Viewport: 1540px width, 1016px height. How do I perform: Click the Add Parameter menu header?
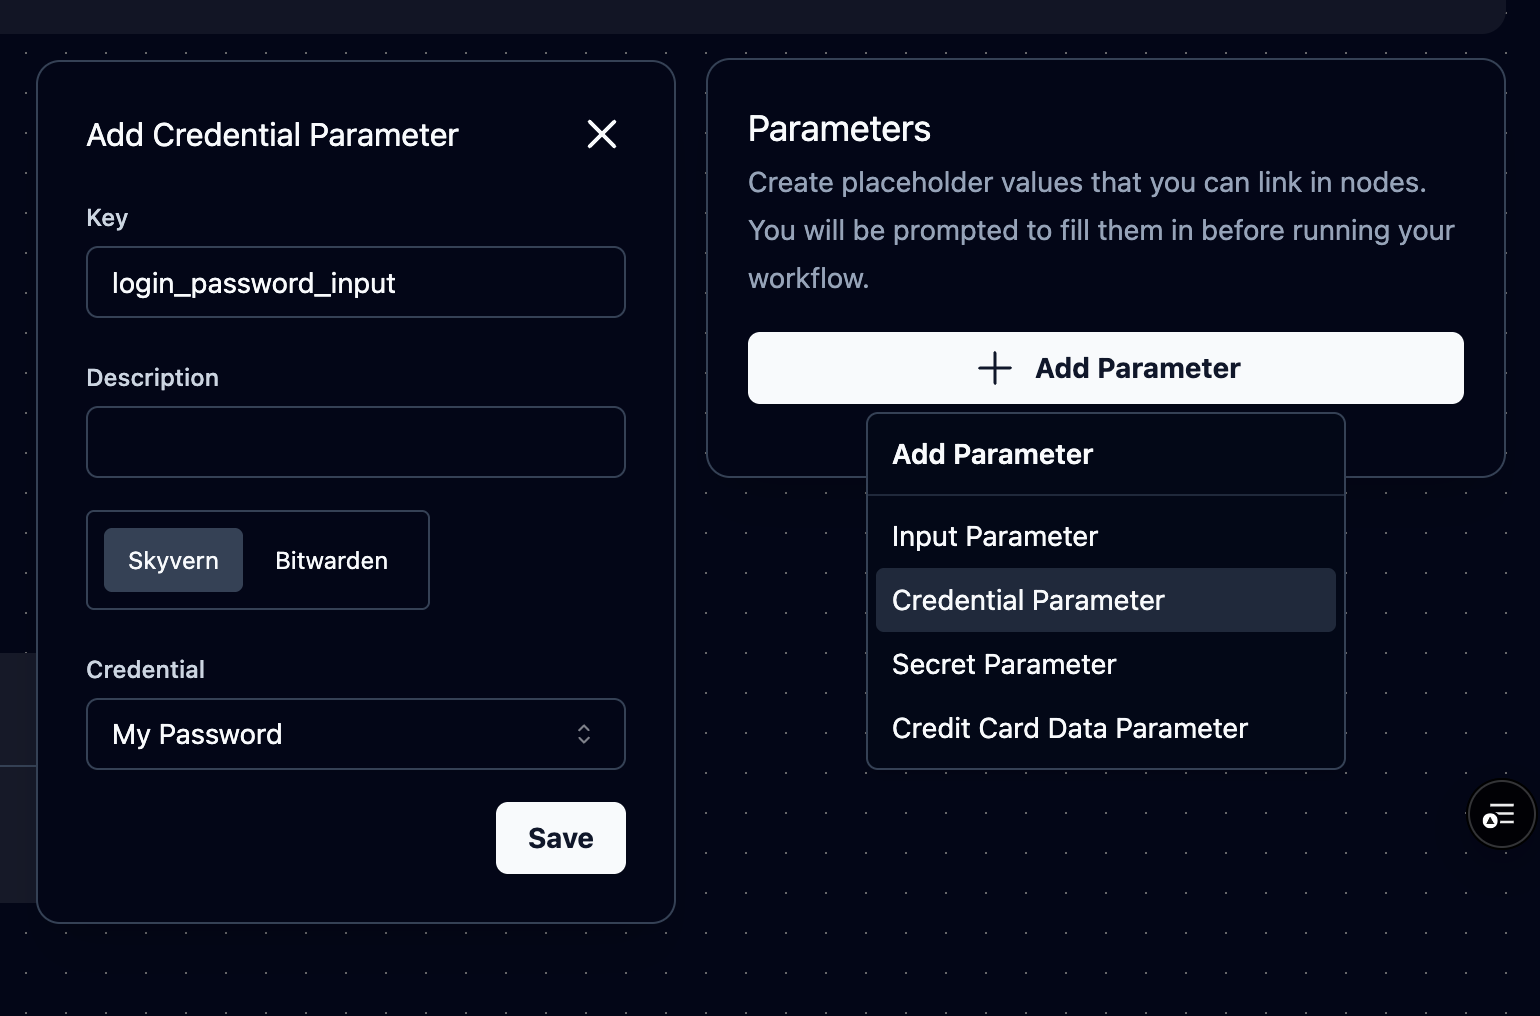click(x=992, y=454)
